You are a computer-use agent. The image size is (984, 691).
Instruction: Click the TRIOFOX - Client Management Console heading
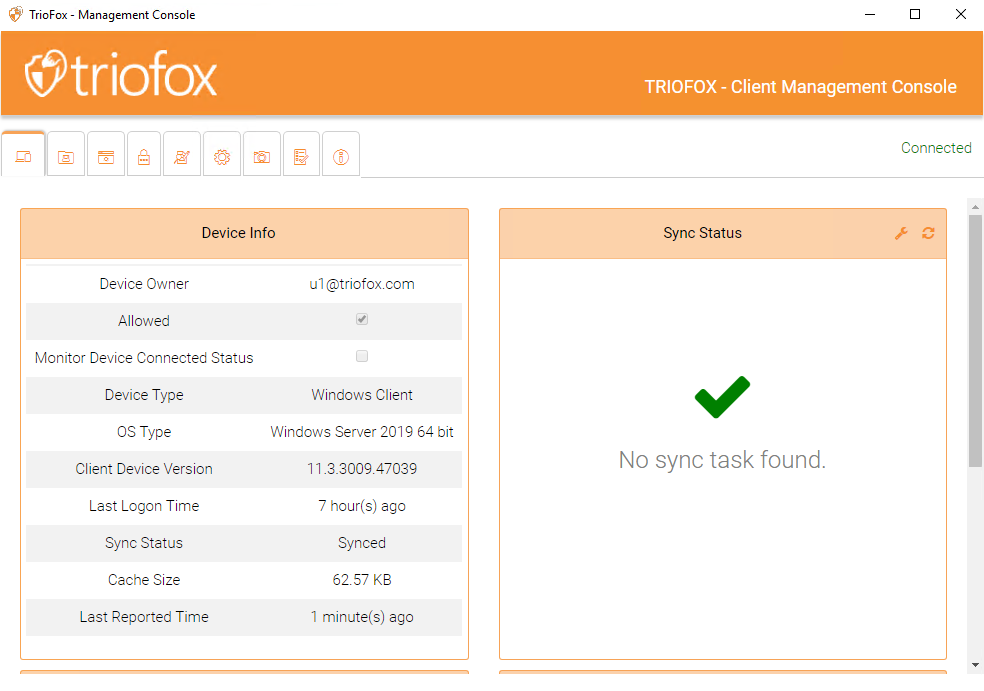click(801, 87)
